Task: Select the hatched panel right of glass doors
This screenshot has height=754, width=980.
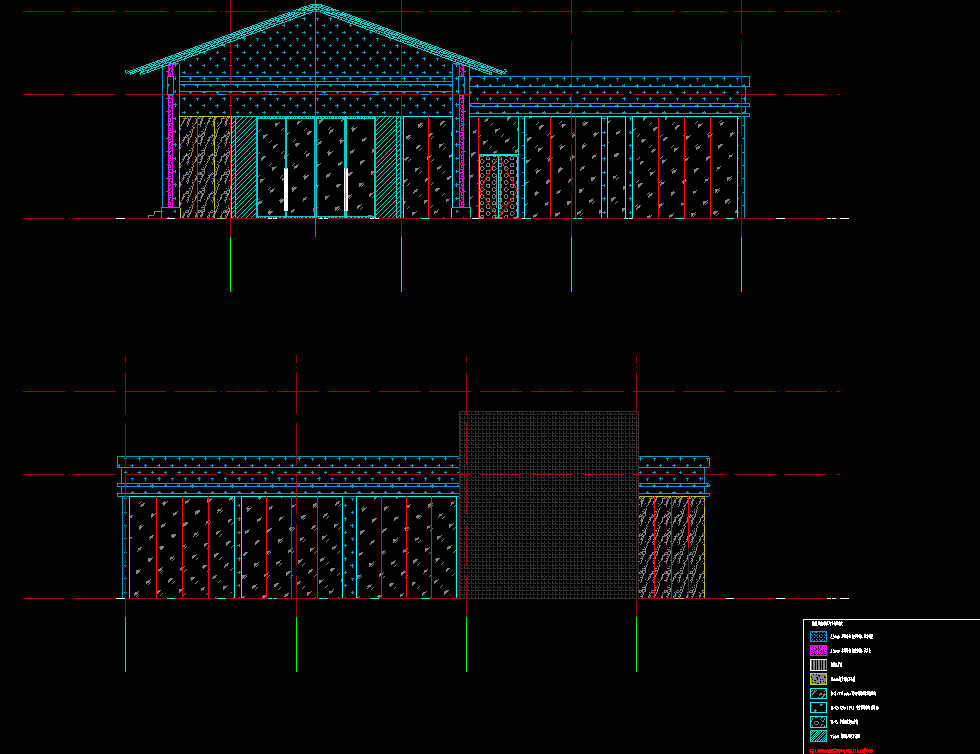Action: pyautogui.click(x=386, y=167)
